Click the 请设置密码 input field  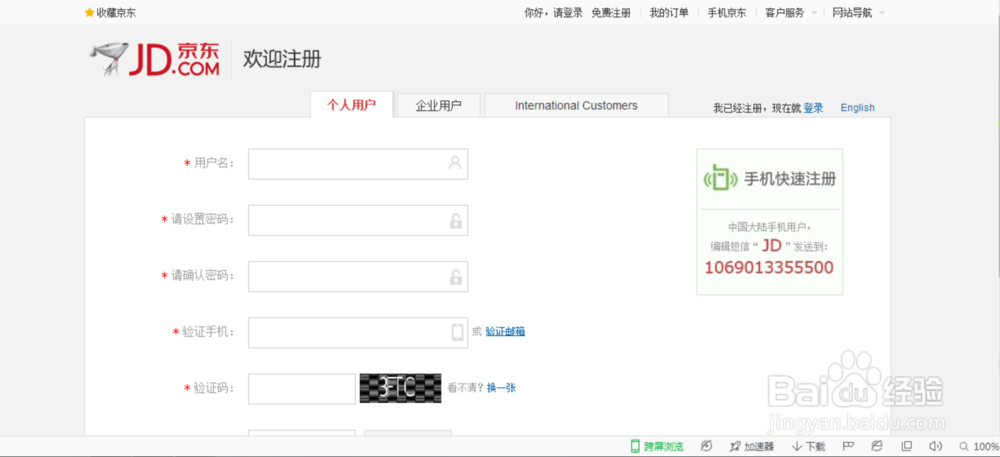click(358, 220)
